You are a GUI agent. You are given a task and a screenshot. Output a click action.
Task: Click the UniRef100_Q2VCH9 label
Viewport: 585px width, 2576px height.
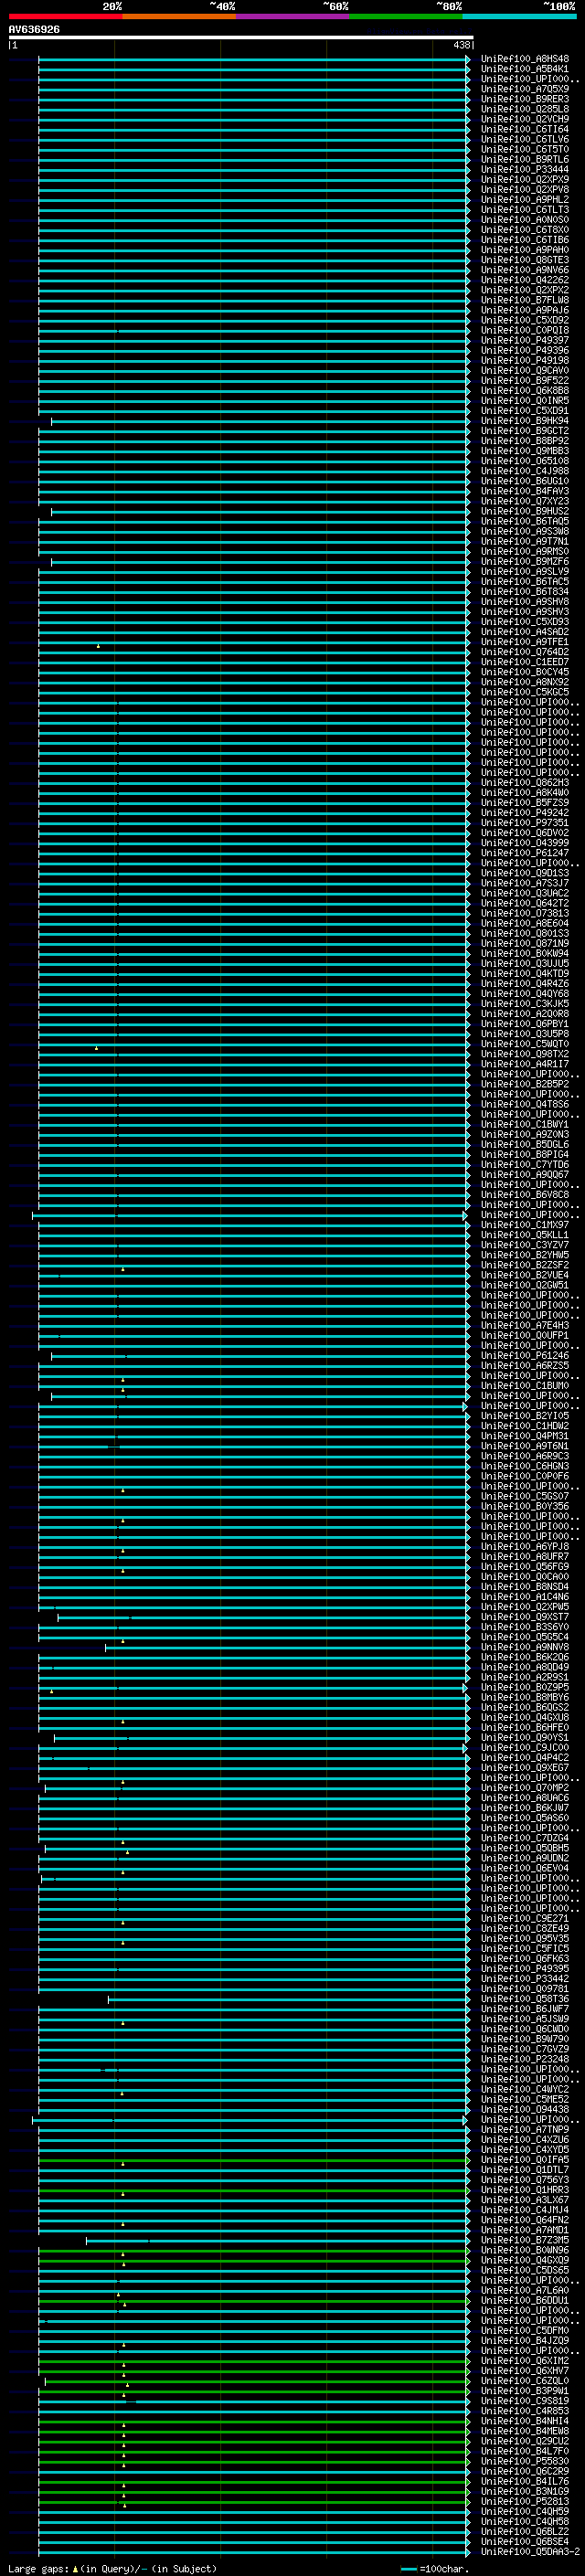[525, 119]
